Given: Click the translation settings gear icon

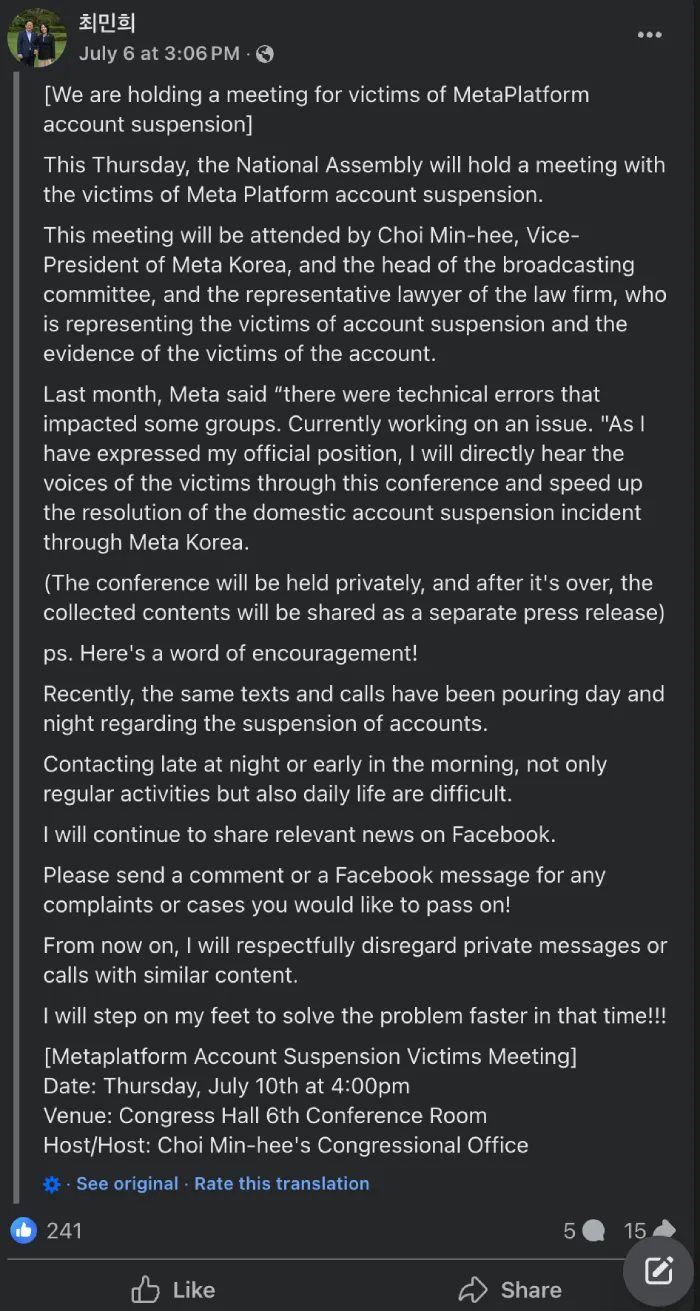Looking at the screenshot, I should [52, 1184].
